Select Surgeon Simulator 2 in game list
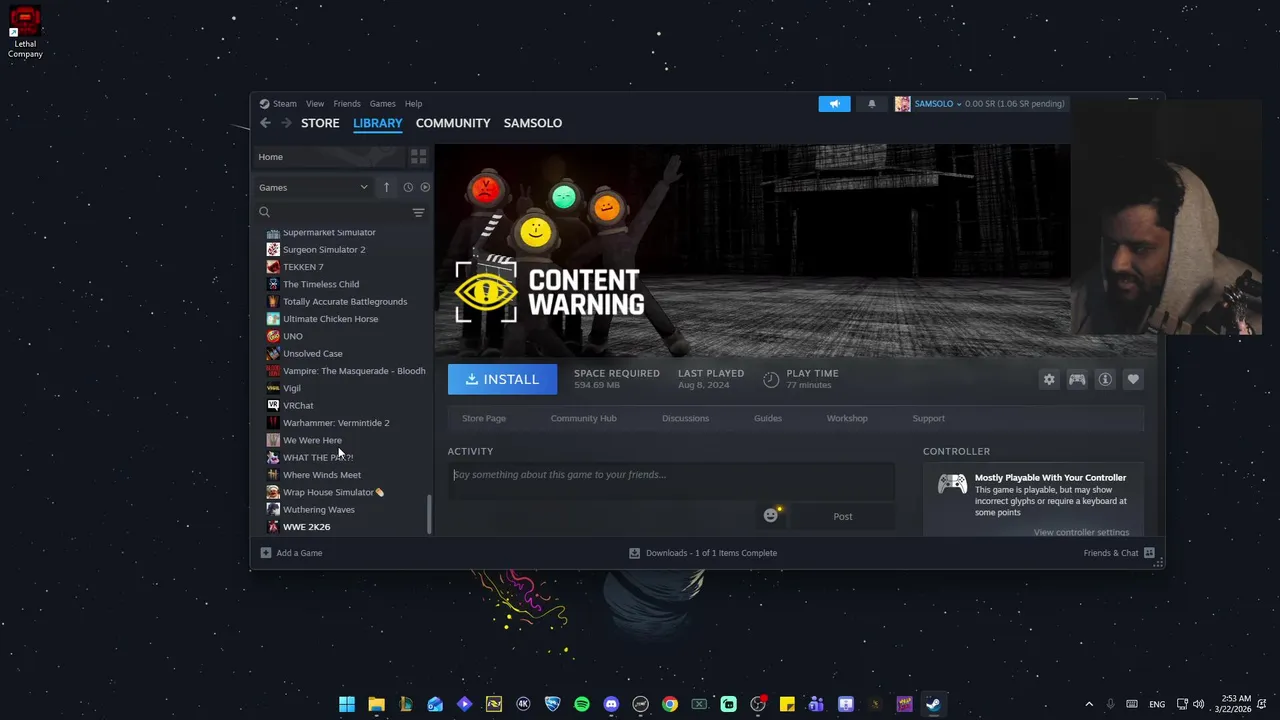1280x720 pixels. click(x=324, y=250)
